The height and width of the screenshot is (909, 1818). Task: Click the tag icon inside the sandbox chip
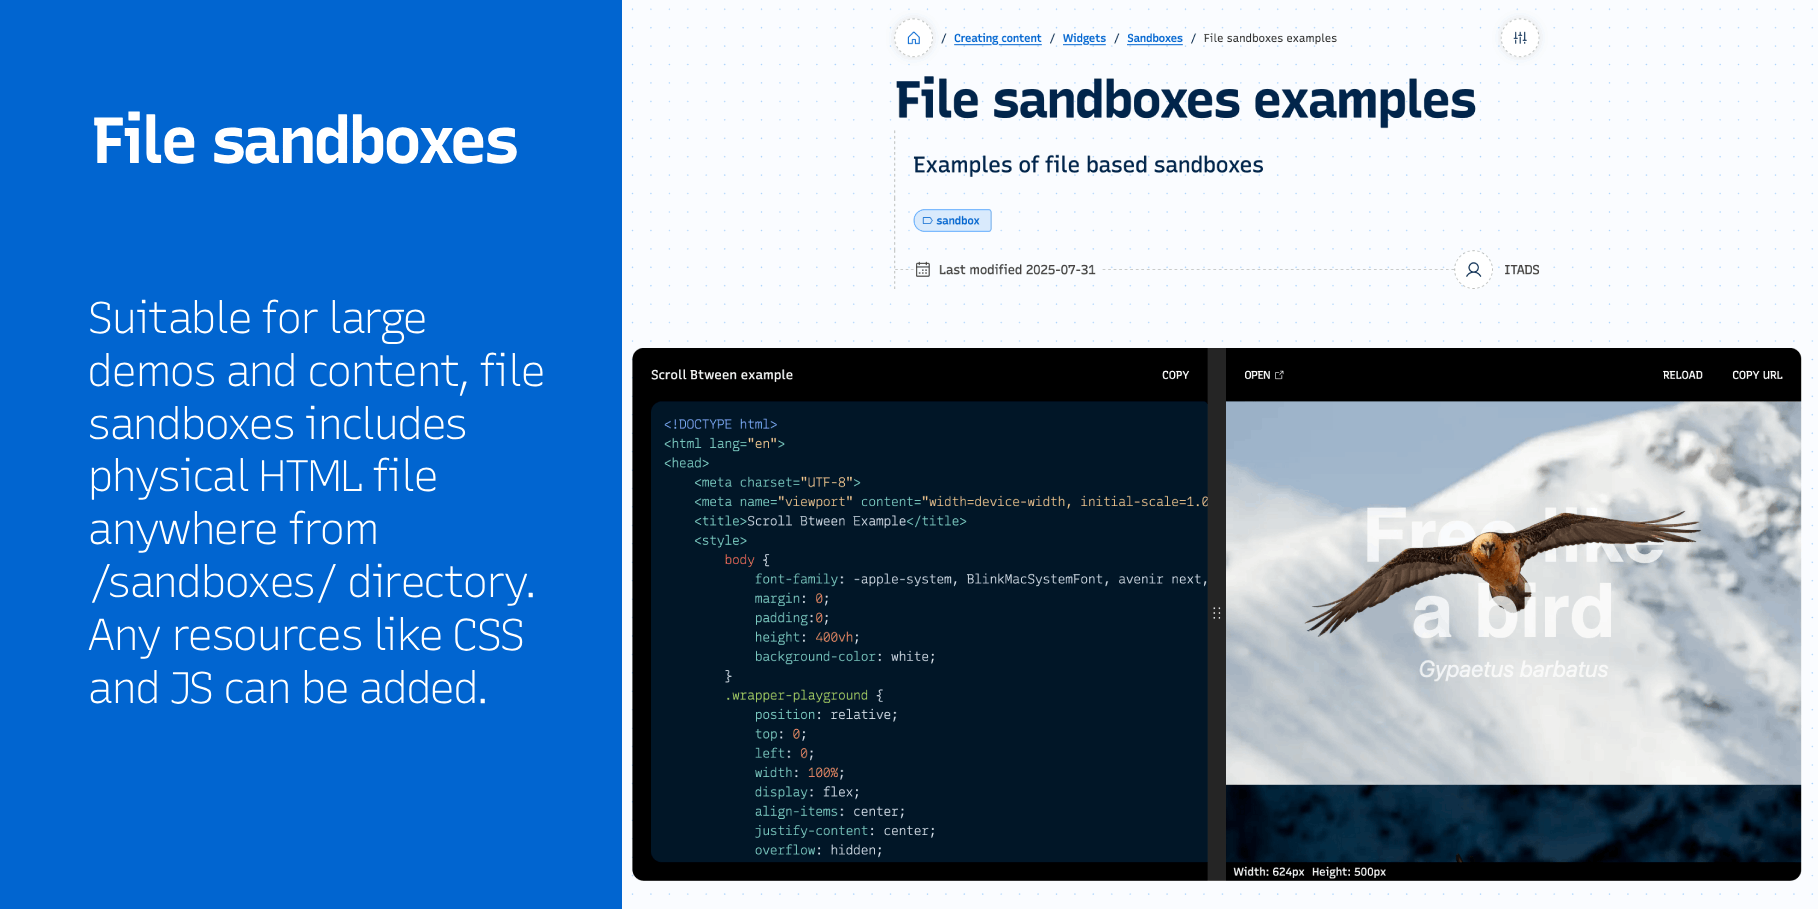point(930,220)
